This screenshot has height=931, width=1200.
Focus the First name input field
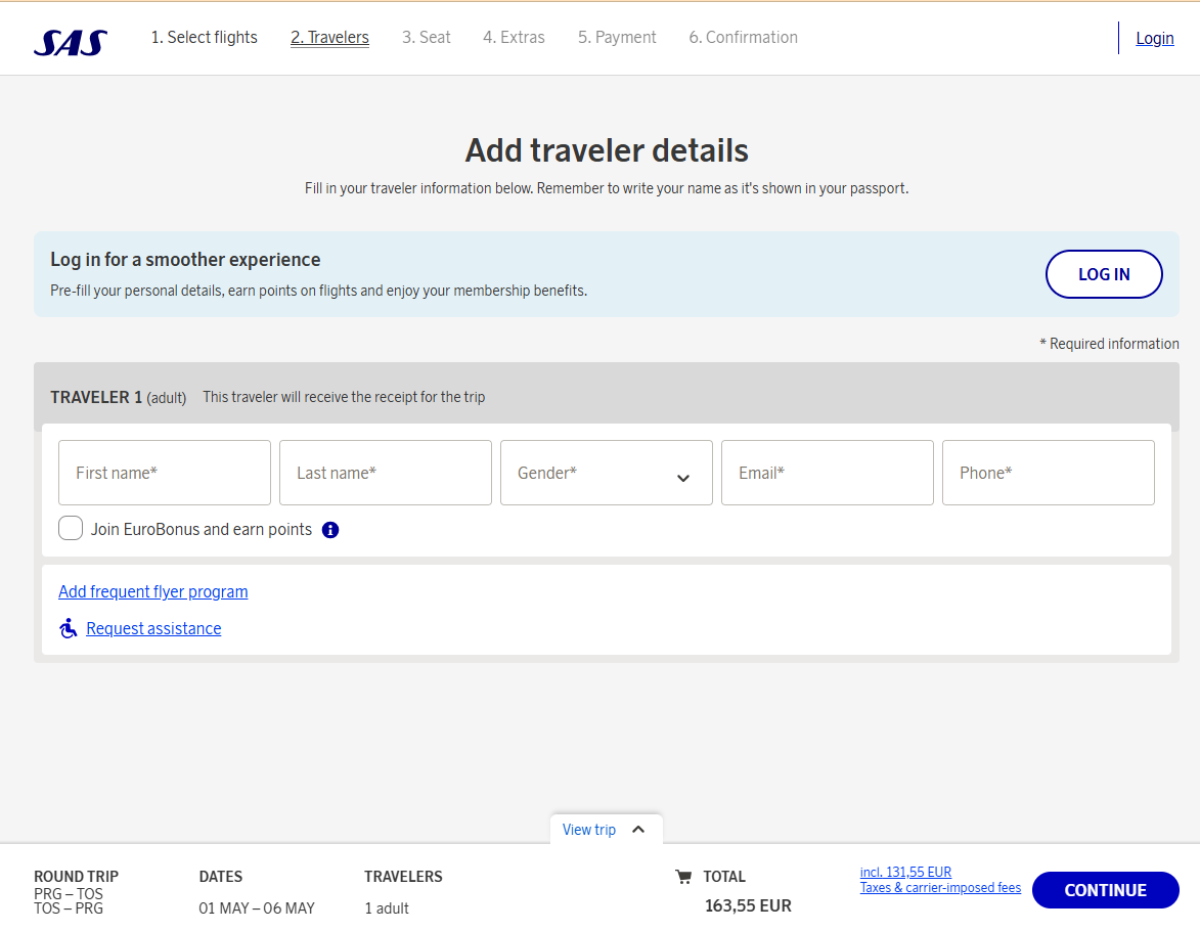164,473
